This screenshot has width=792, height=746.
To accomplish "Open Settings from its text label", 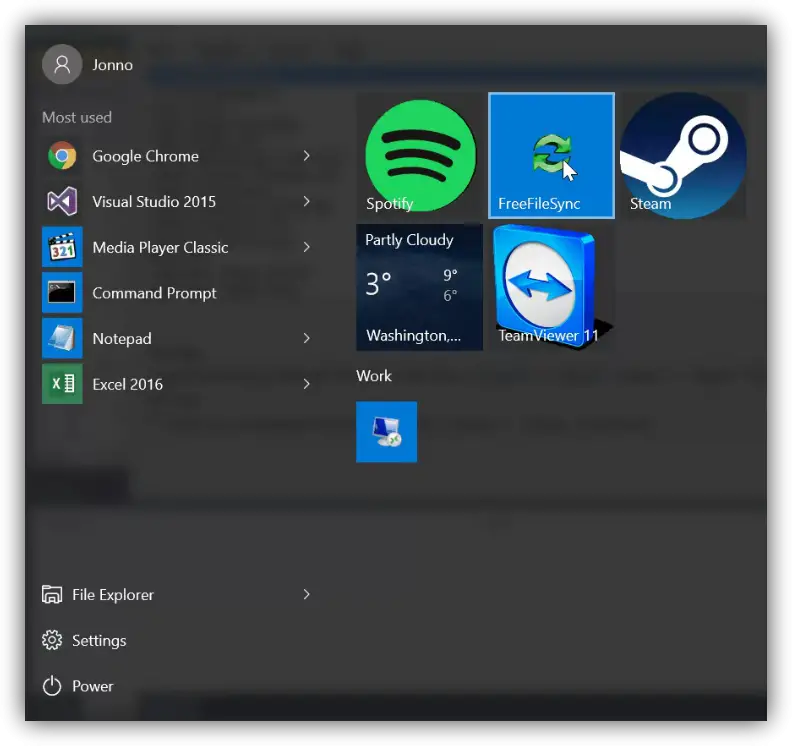I will point(99,640).
